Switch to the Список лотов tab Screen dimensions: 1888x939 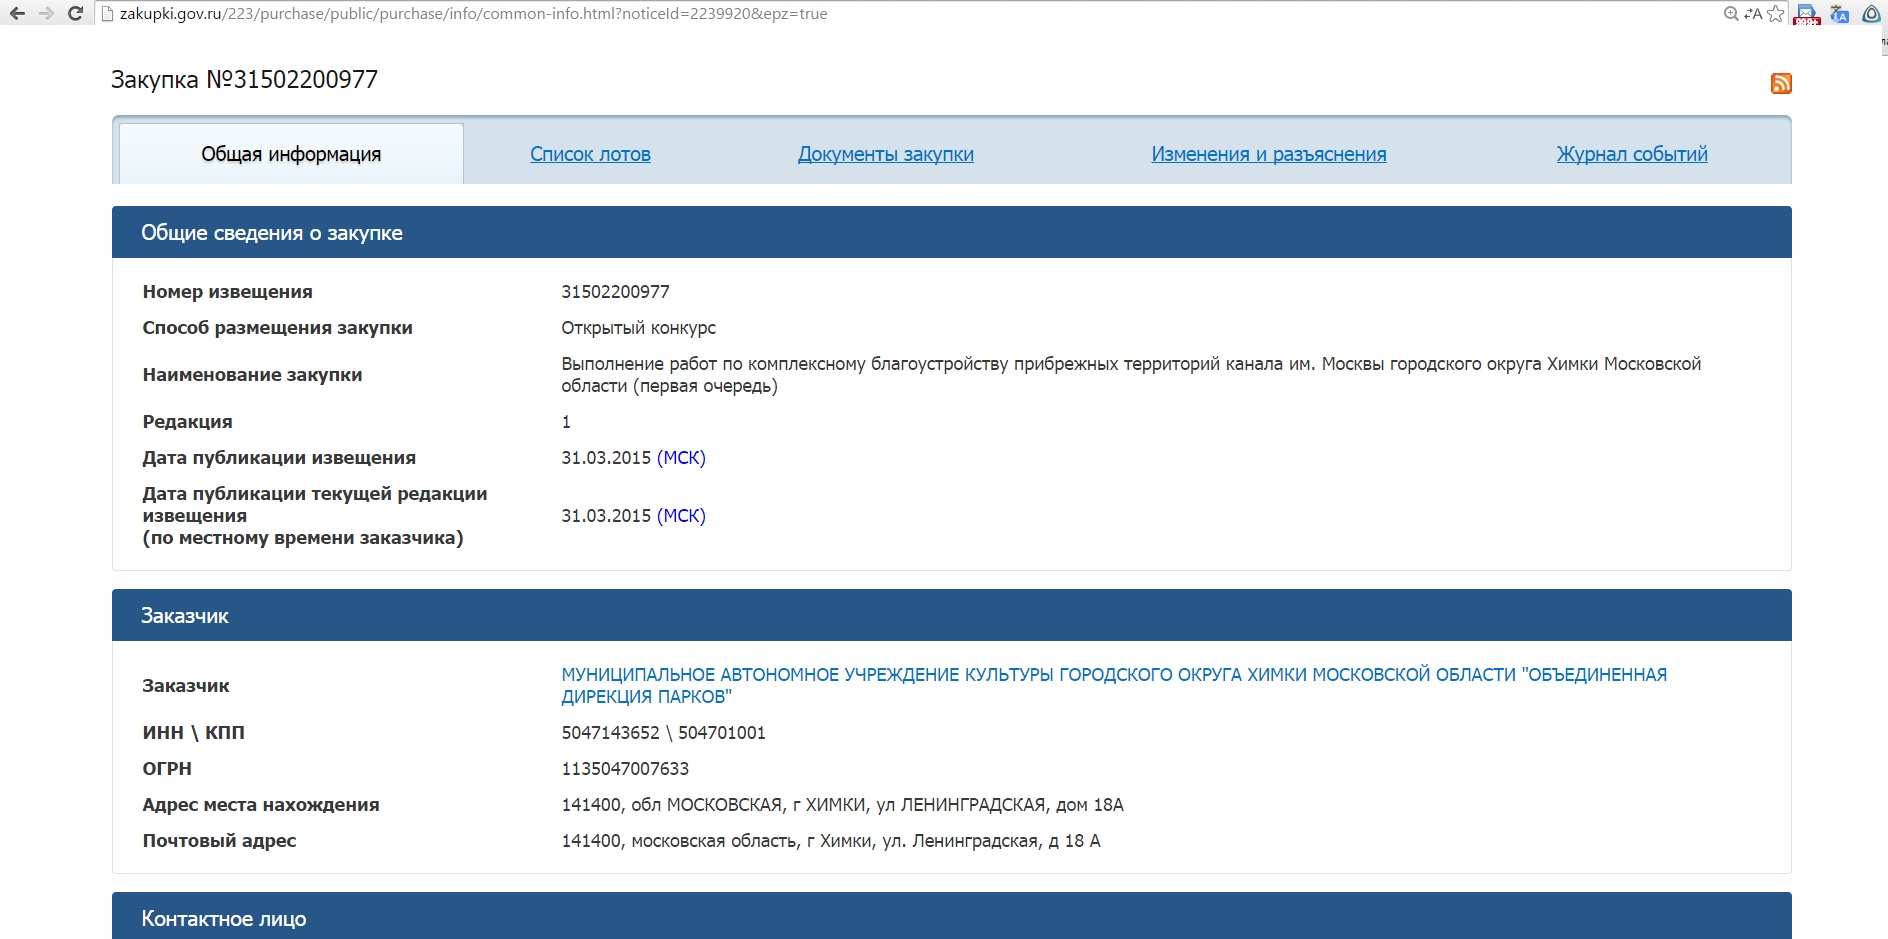click(590, 154)
